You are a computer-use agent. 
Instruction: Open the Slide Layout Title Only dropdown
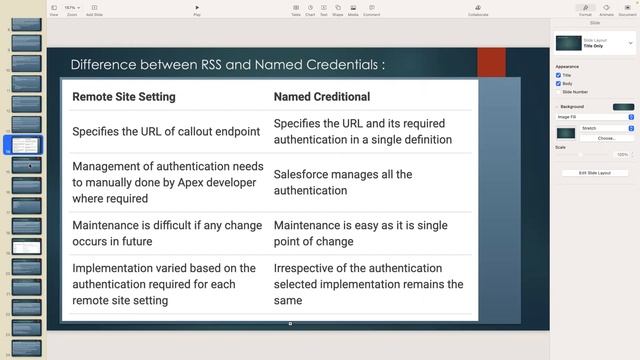(595, 43)
